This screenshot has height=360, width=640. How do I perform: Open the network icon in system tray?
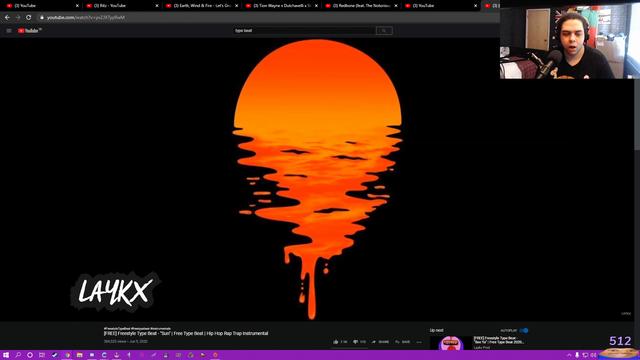[x=585, y=355]
